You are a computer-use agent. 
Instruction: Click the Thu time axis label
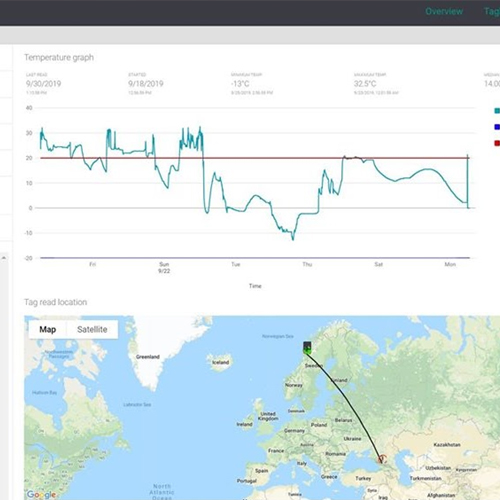[307, 264]
